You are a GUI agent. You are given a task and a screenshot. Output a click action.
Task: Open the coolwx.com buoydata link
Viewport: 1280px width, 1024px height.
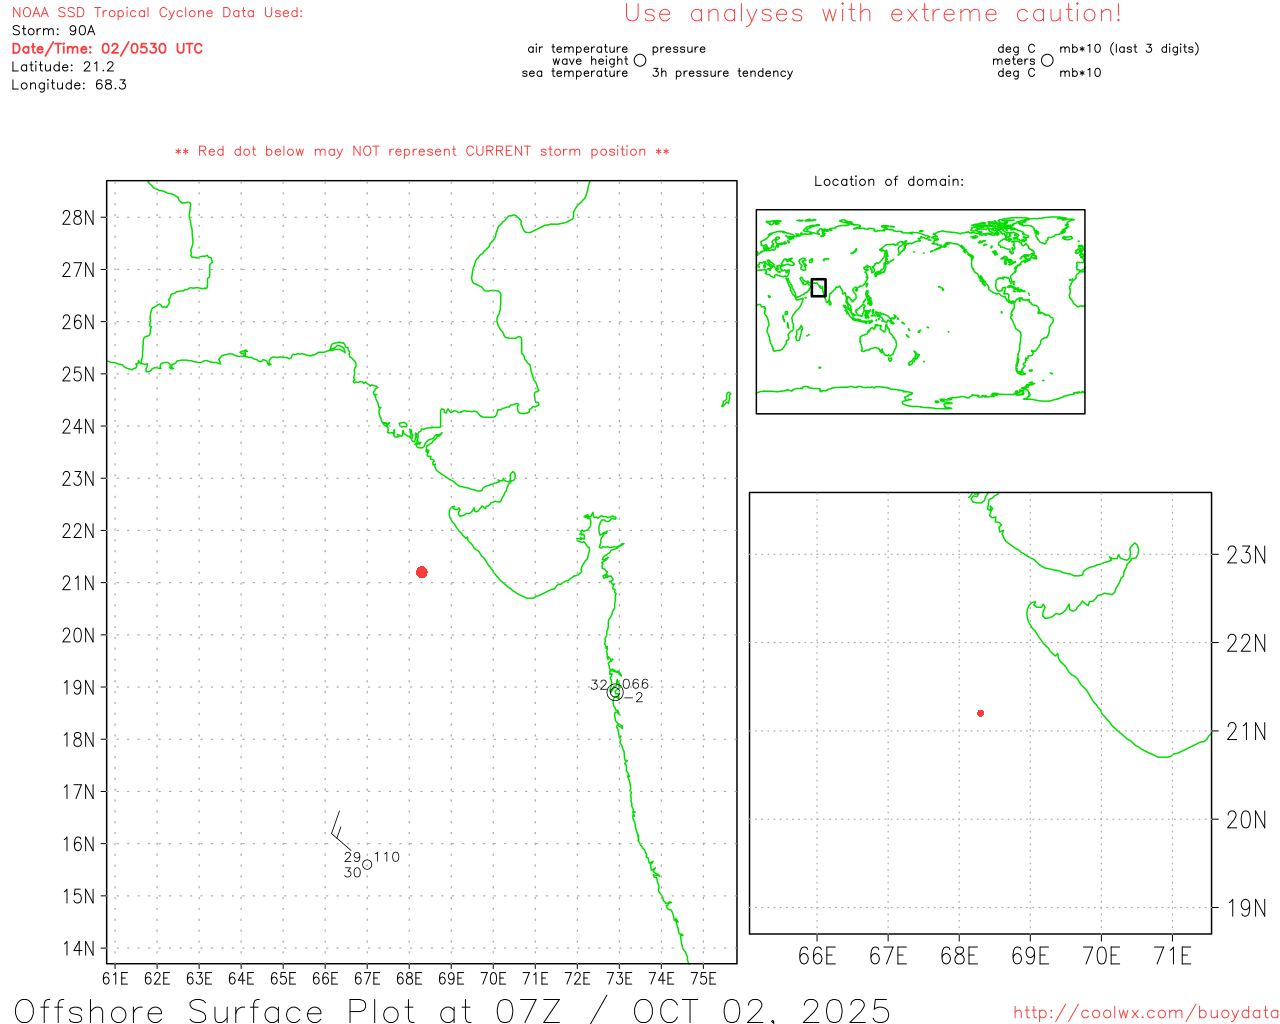(x=1146, y=1013)
